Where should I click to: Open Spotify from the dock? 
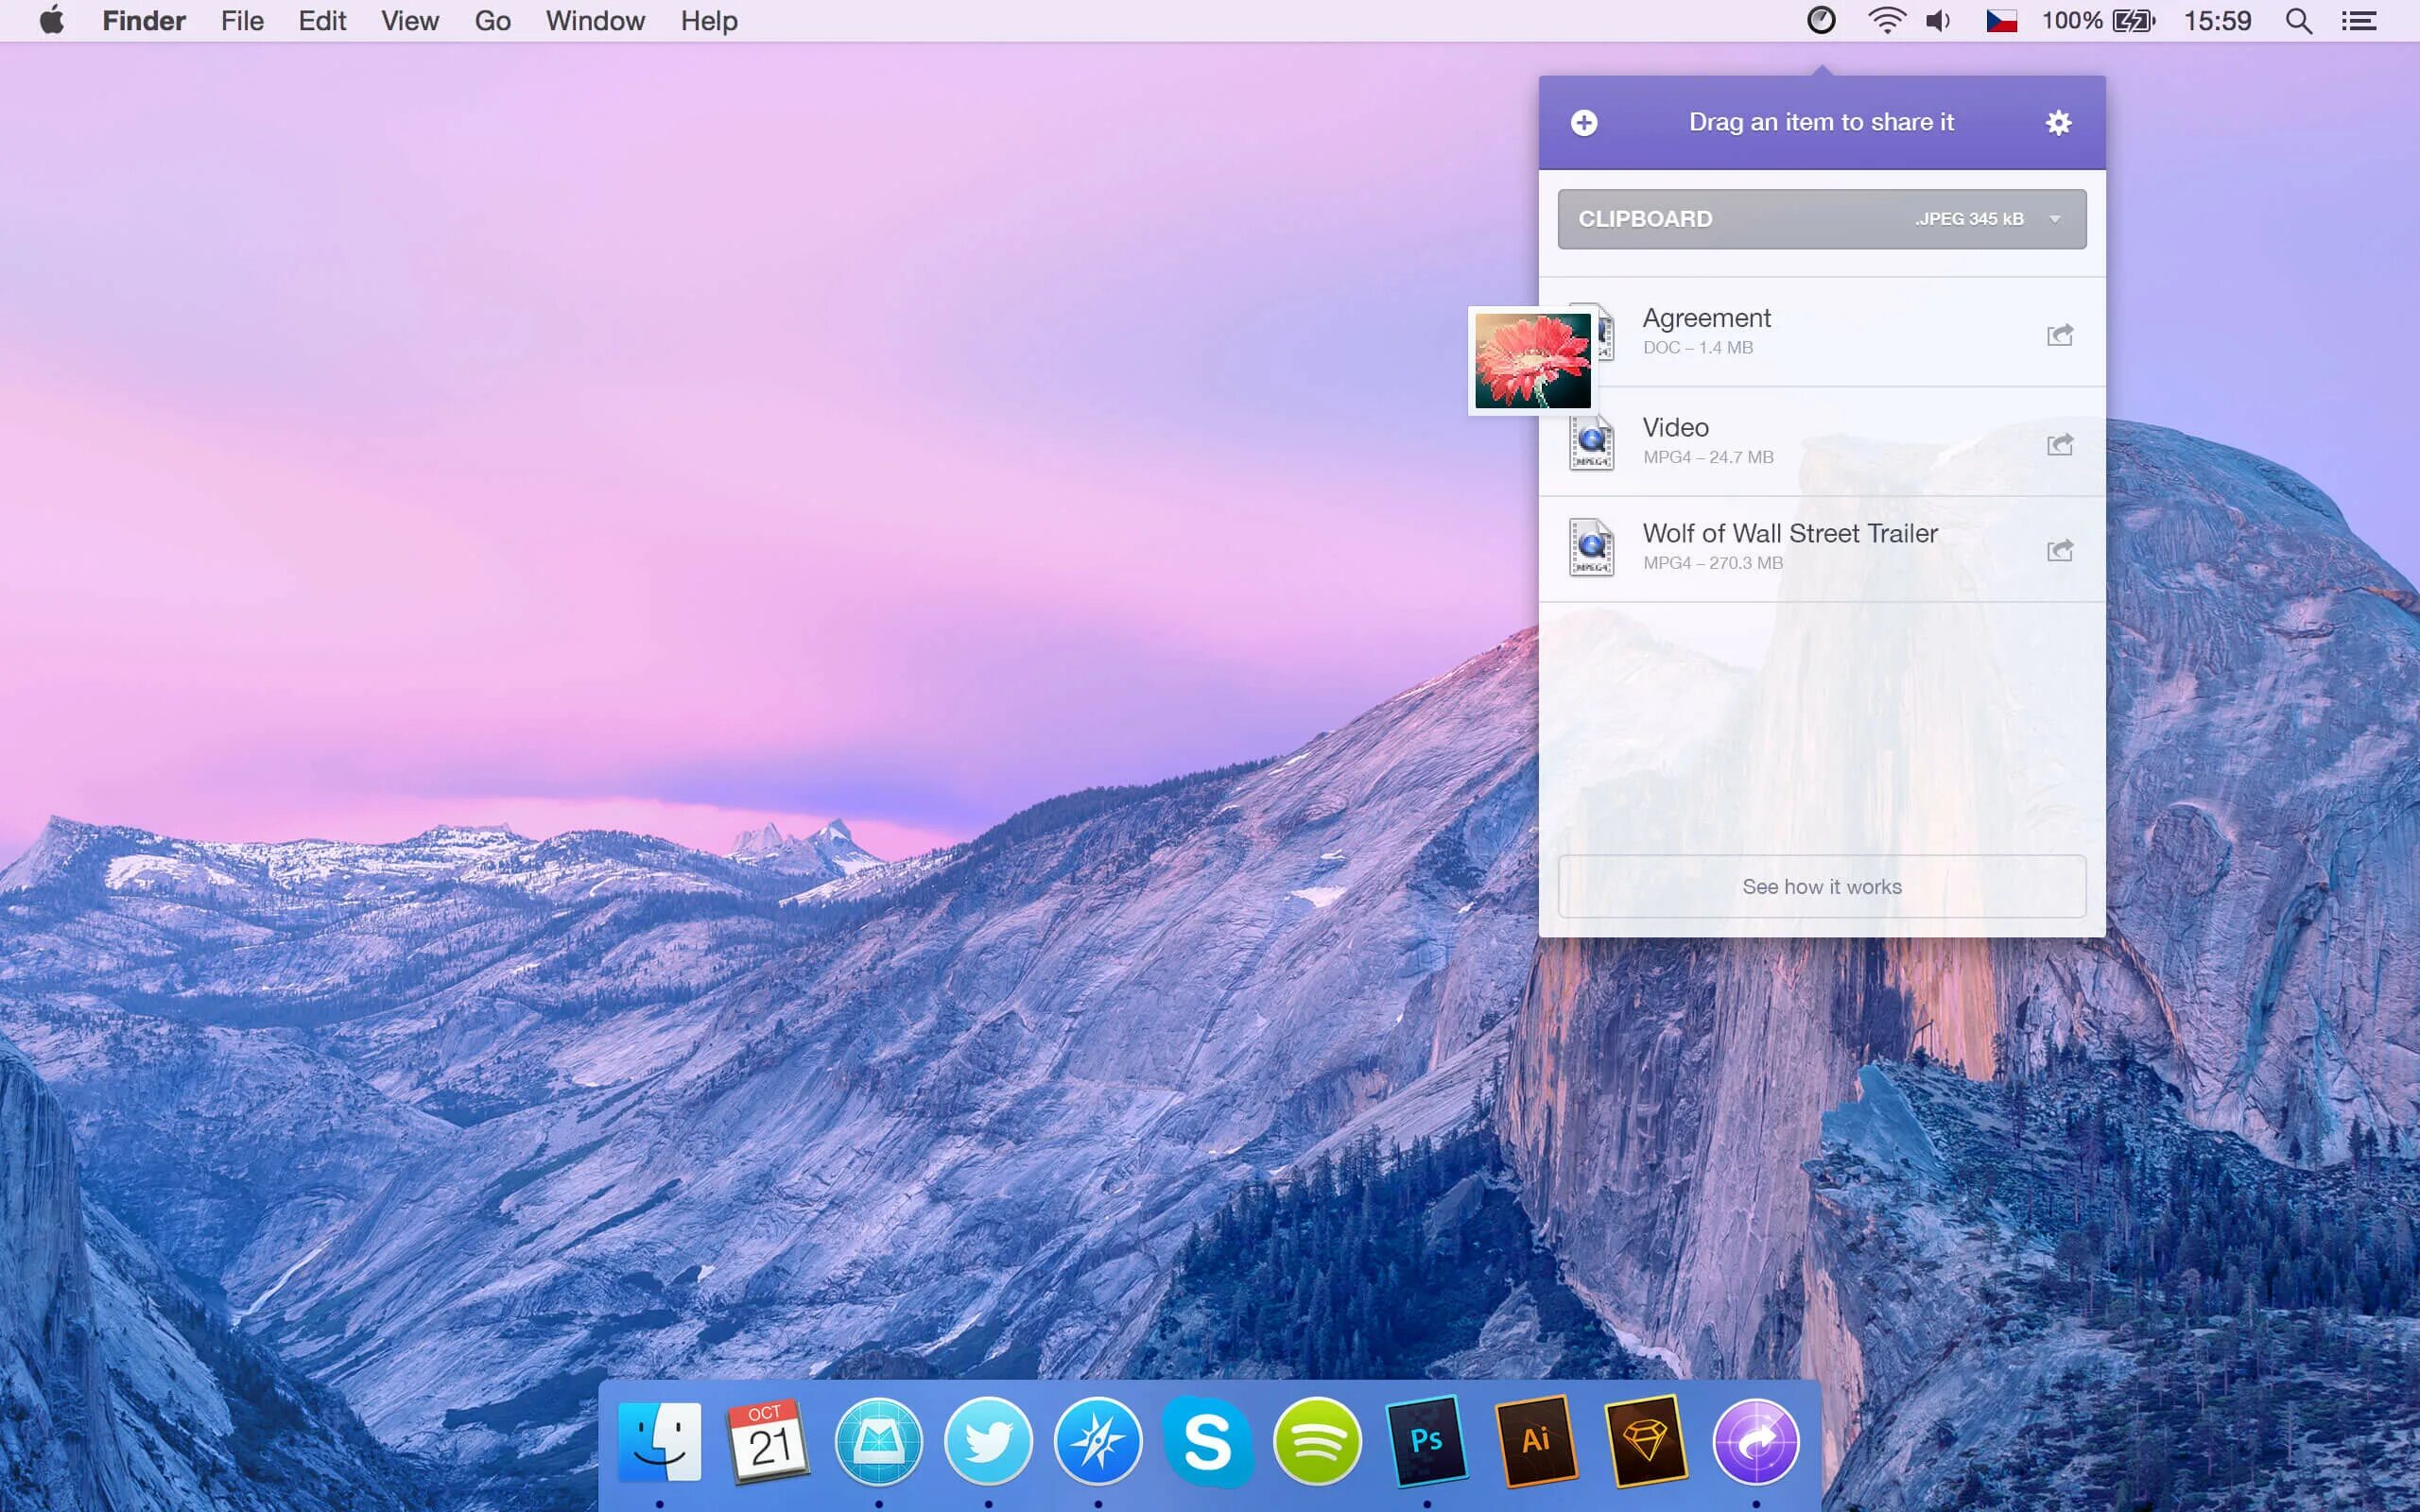pyautogui.click(x=1316, y=1441)
